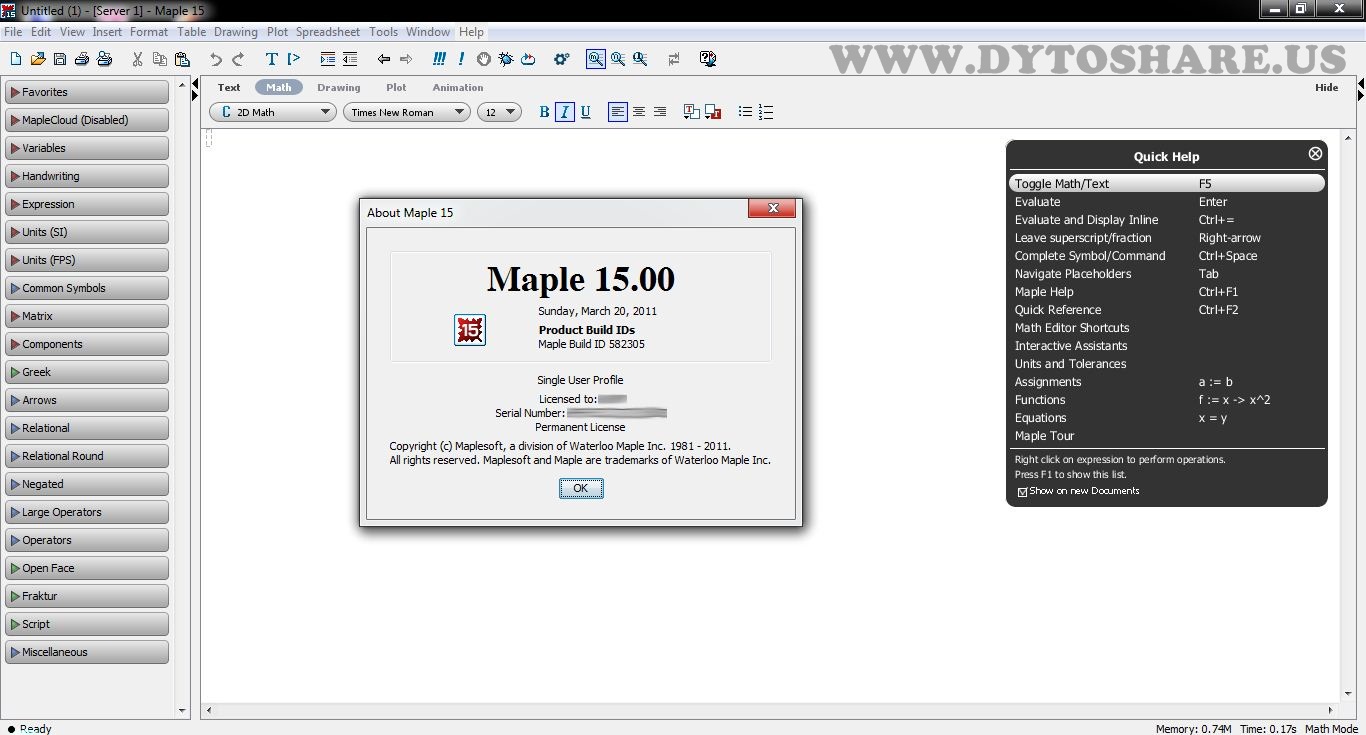Expand the Common Symbols palette
The image size is (1366, 735).
[87, 288]
